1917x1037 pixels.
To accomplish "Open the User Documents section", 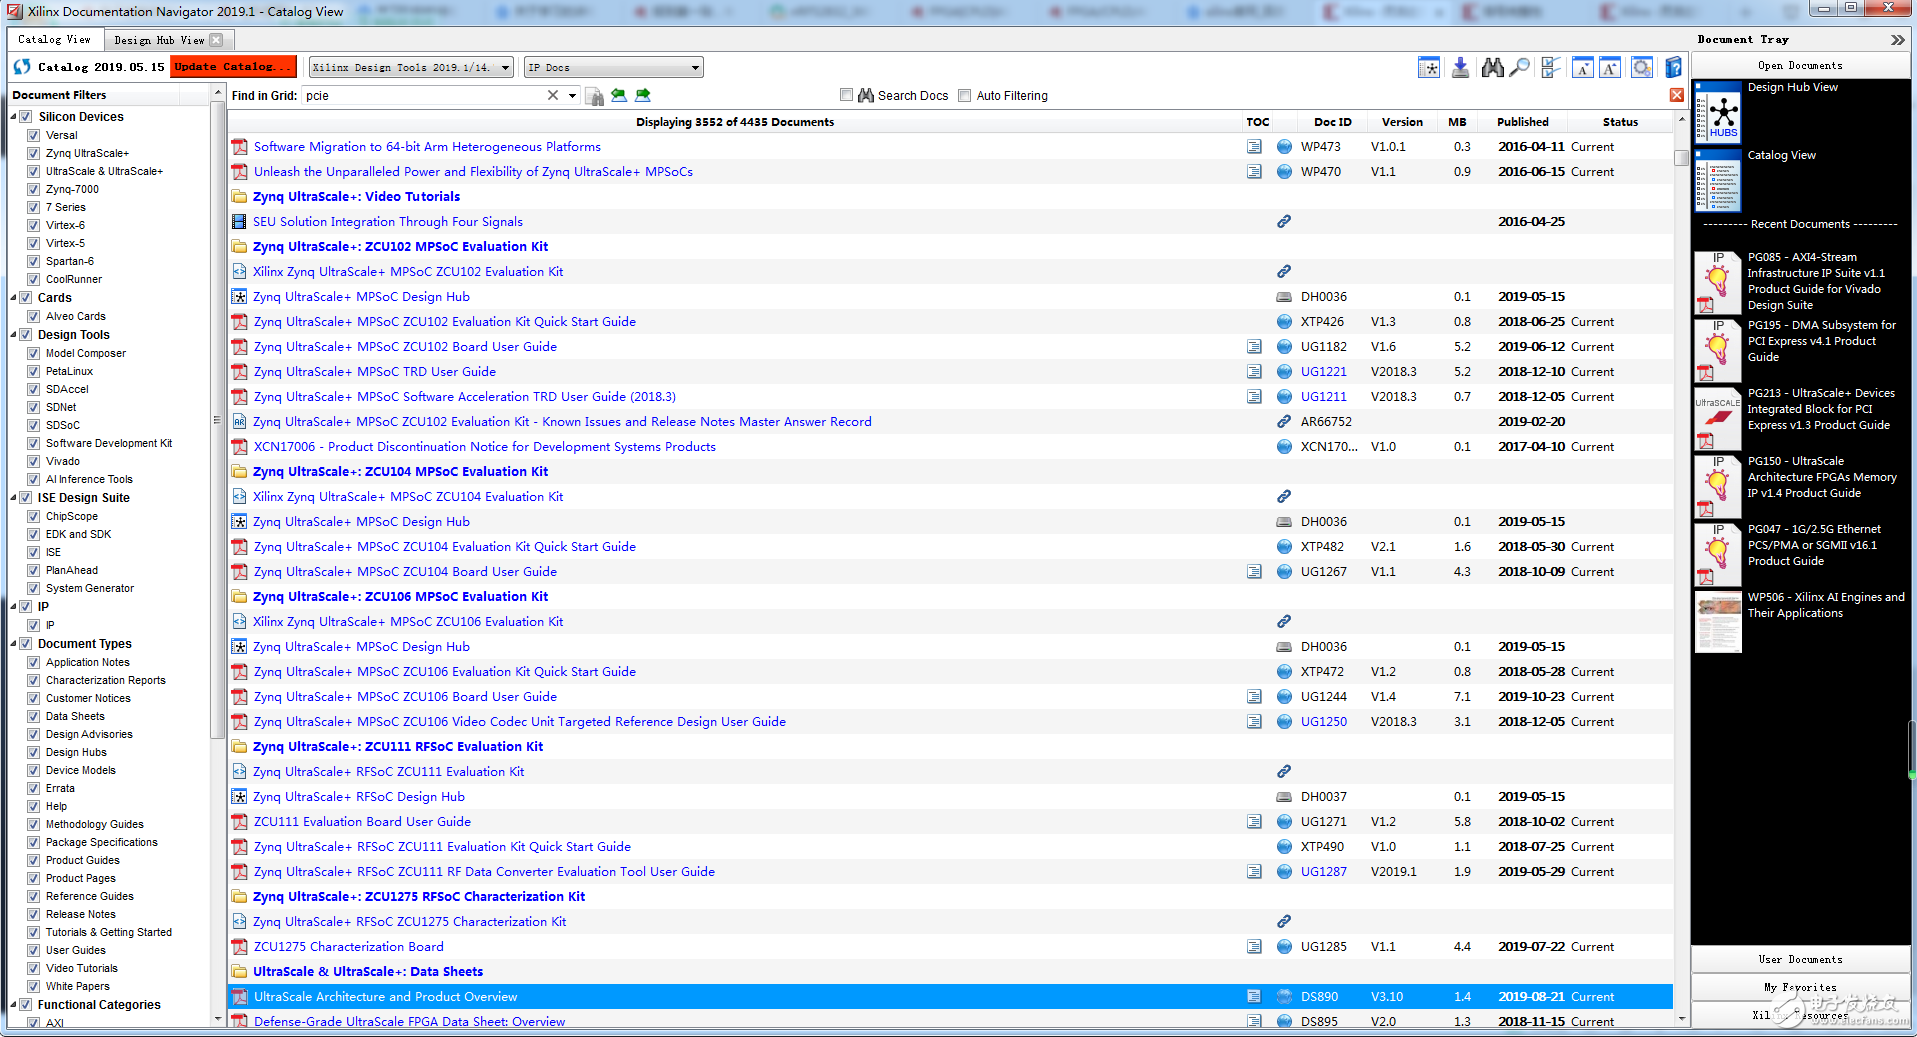I will click(1800, 960).
